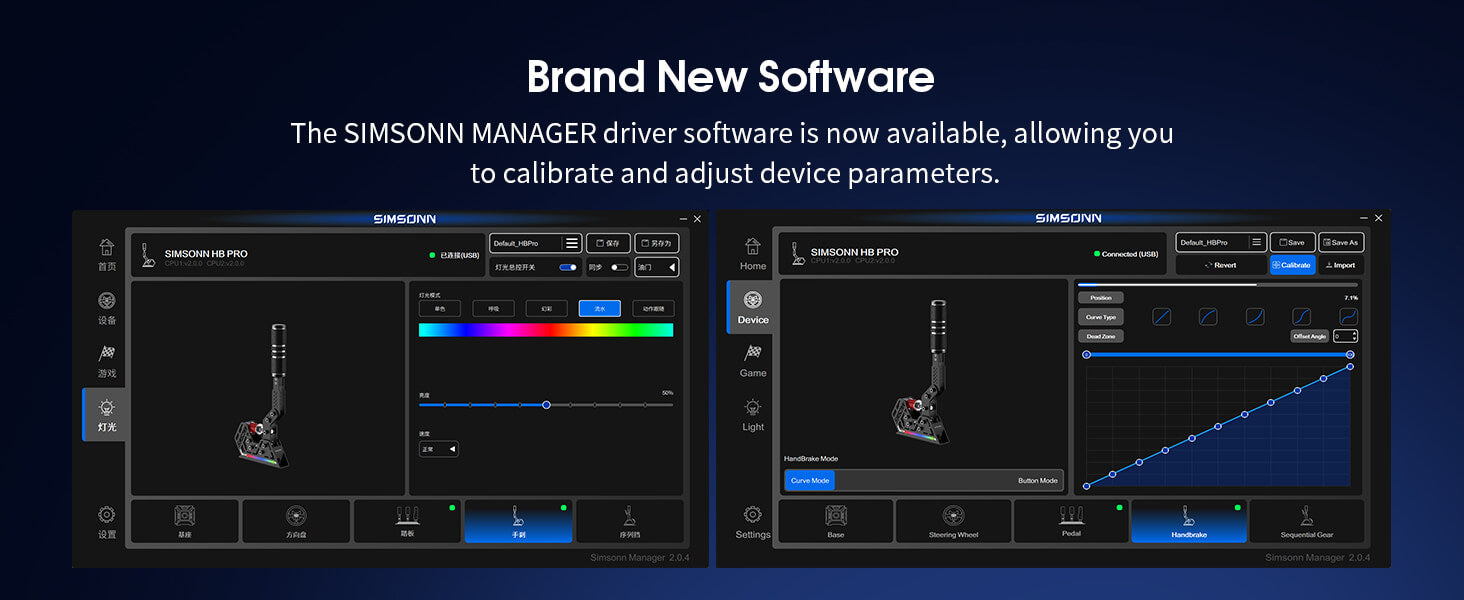Click the Offset Angle input field
The width and height of the screenshot is (1464, 600).
1344,336
